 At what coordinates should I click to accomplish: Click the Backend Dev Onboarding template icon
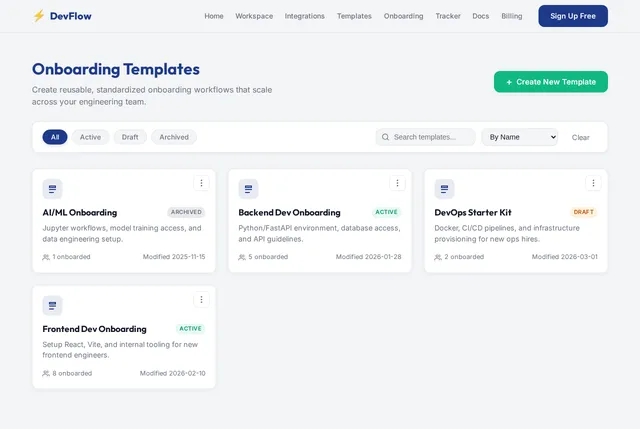point(248,189)
